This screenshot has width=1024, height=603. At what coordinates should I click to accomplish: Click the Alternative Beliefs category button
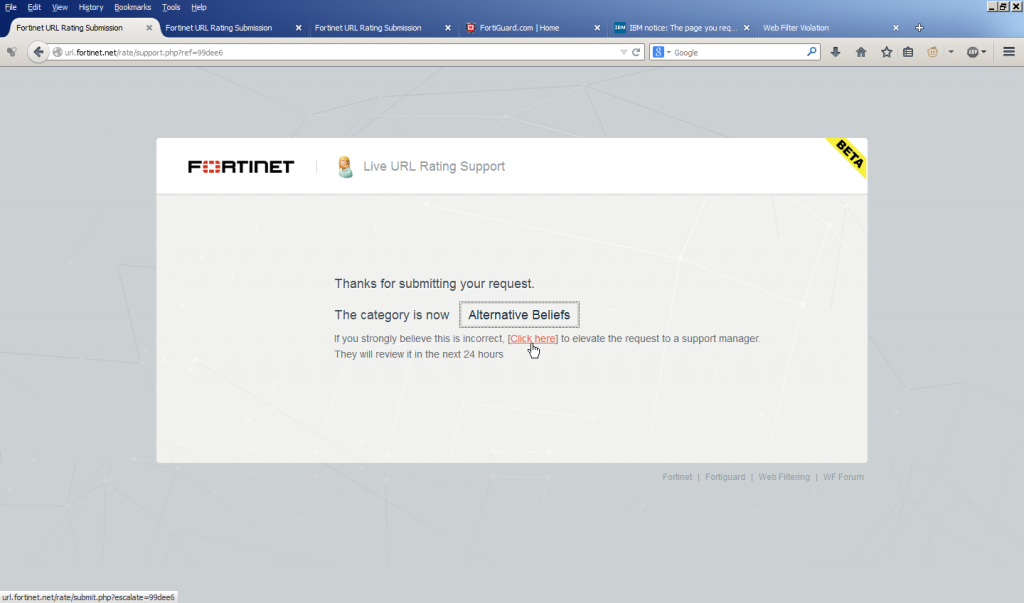(x=519, y=314)
